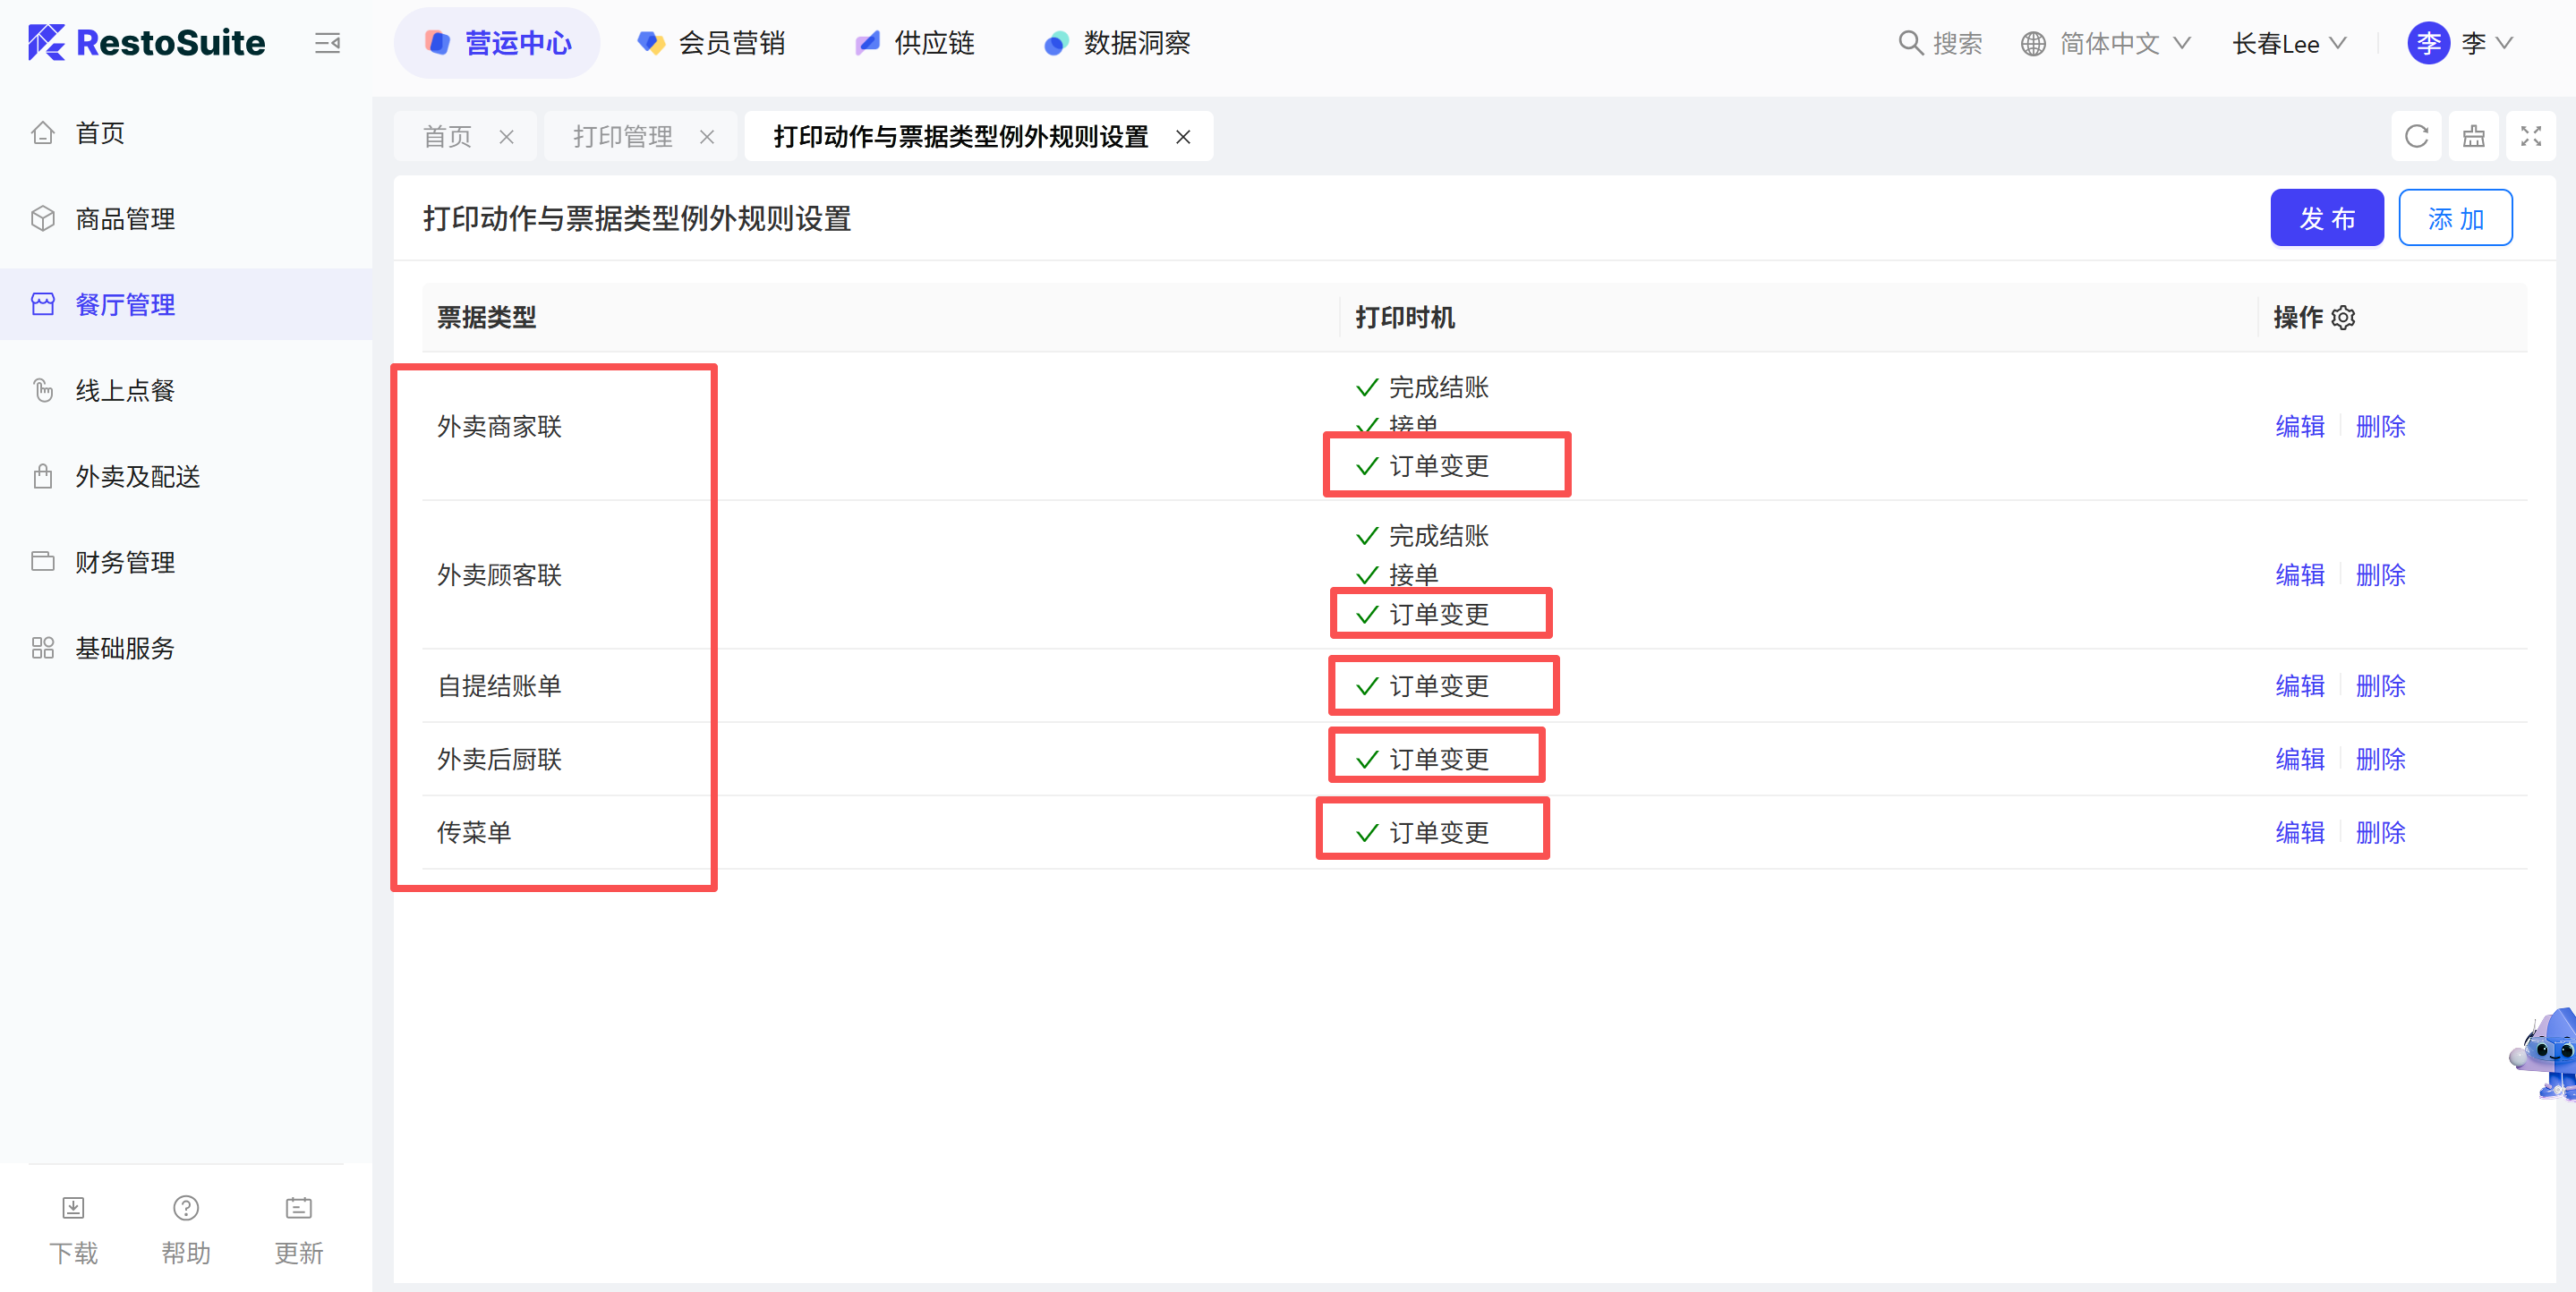
Task: Click the 更新 updates icon
Action: tap(298, 1208)
